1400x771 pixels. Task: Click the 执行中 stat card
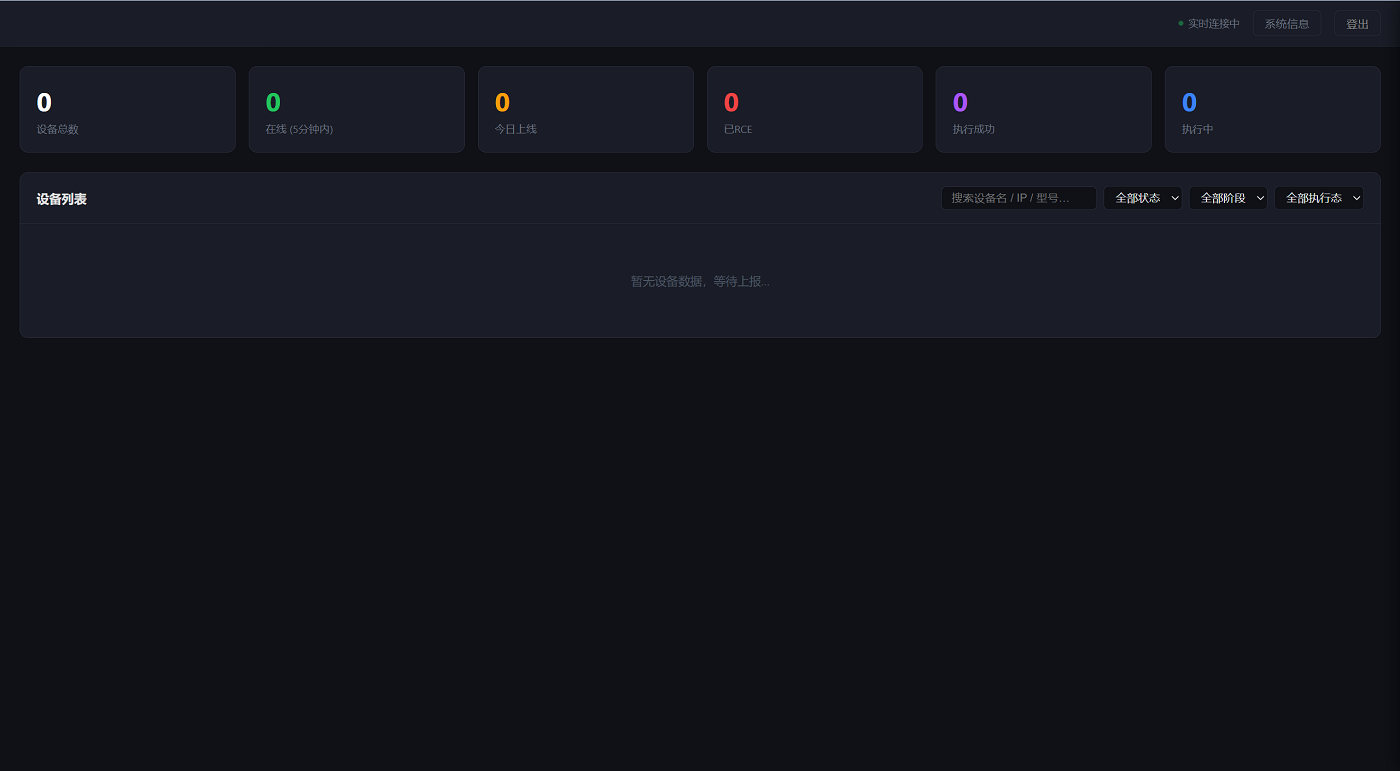coord(1273,109)
